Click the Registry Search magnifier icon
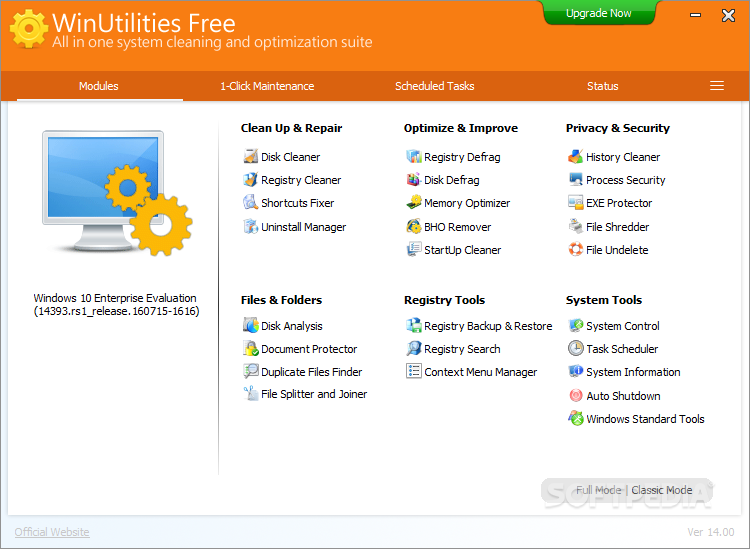 414,349
